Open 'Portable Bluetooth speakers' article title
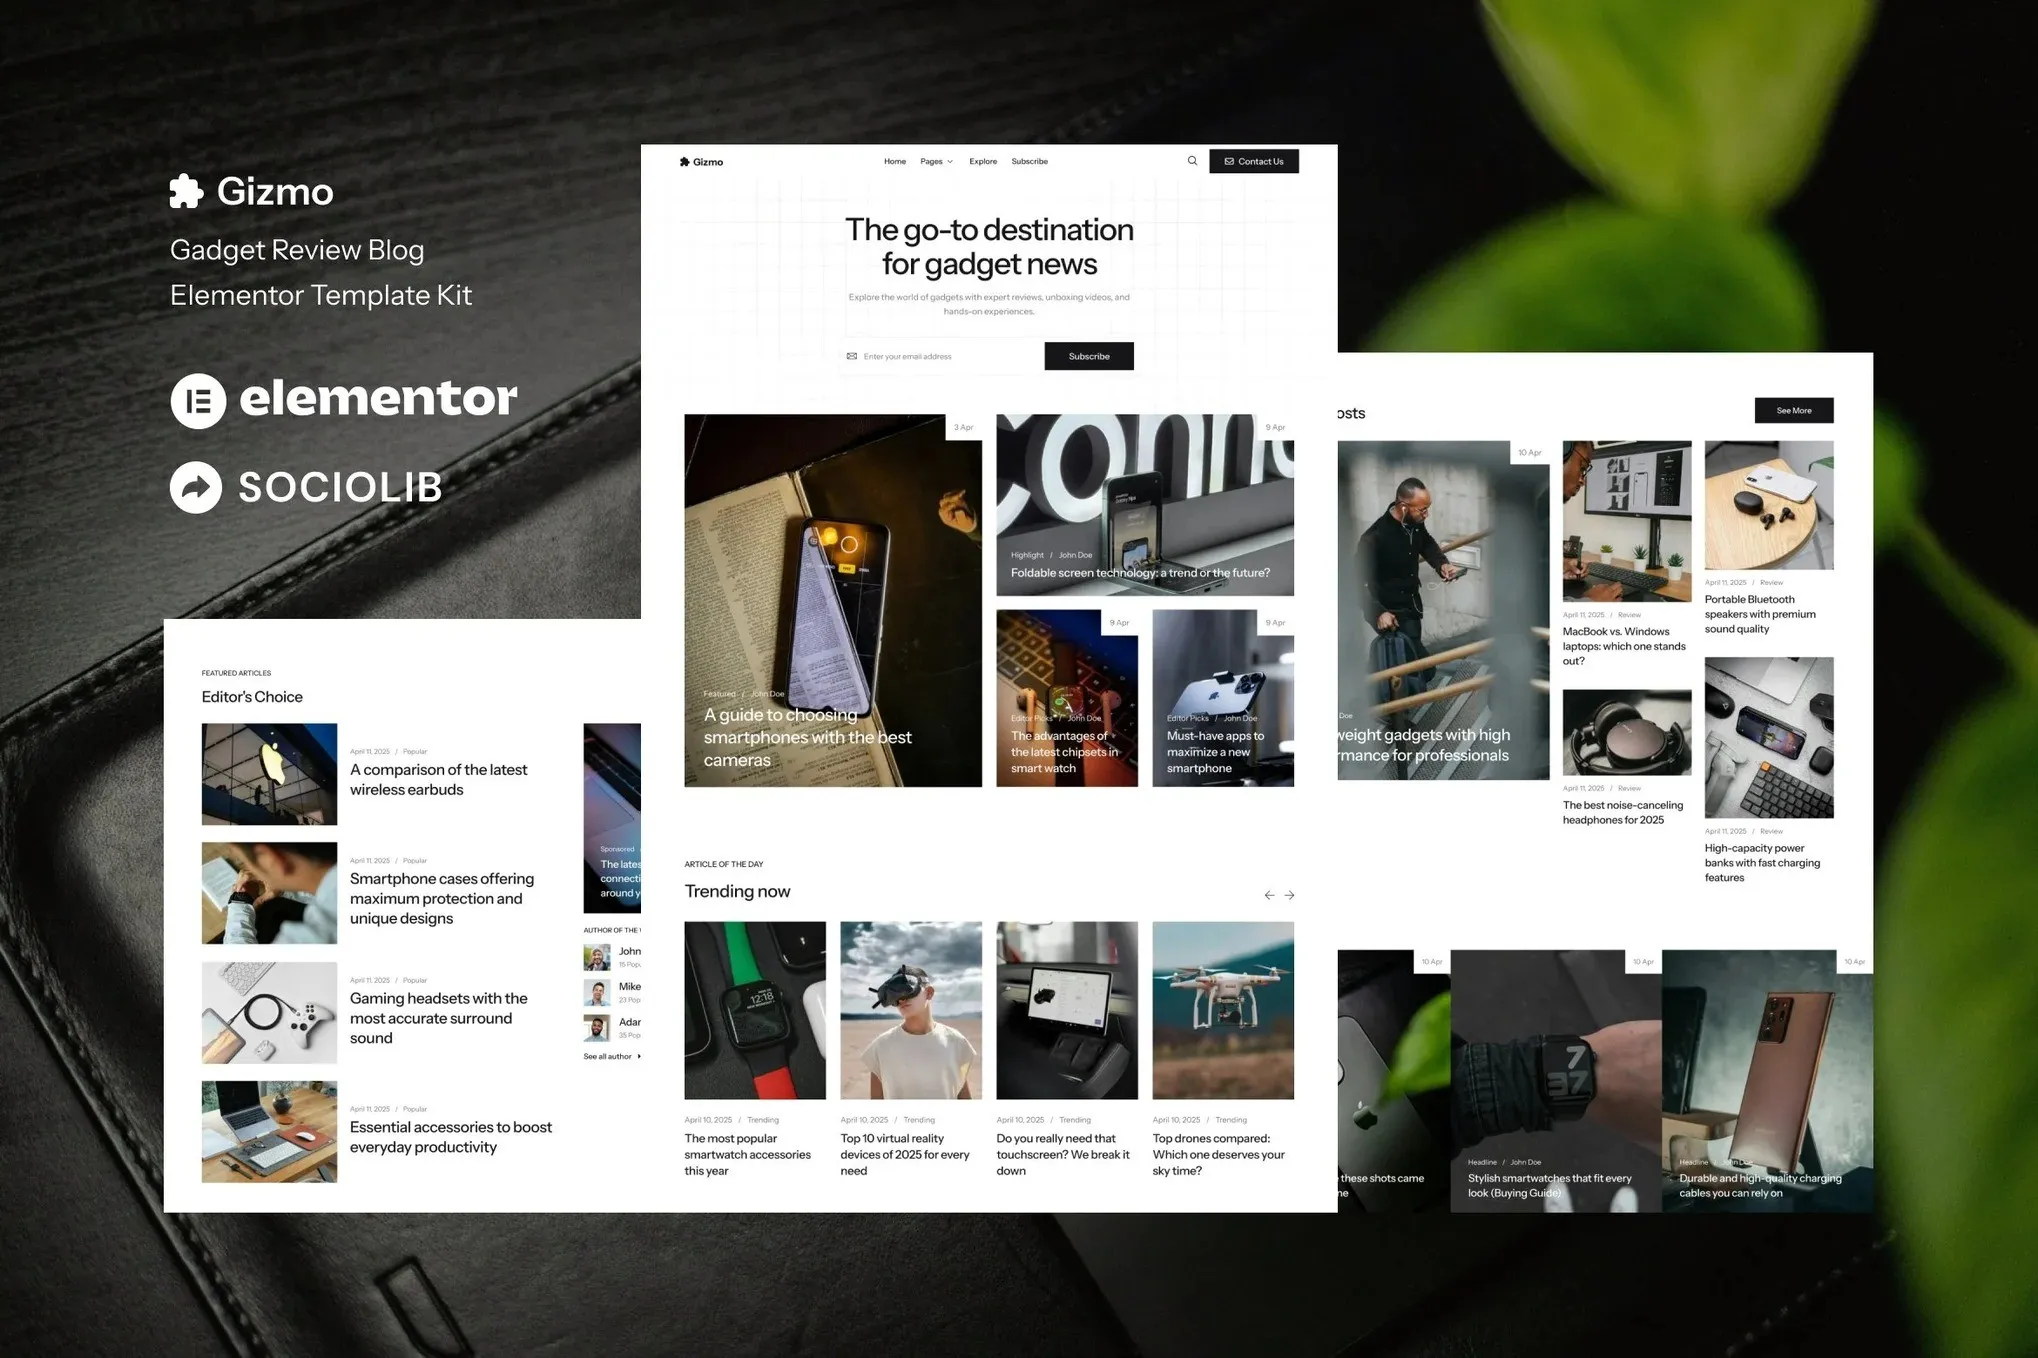 click(x=1760, y=614)
